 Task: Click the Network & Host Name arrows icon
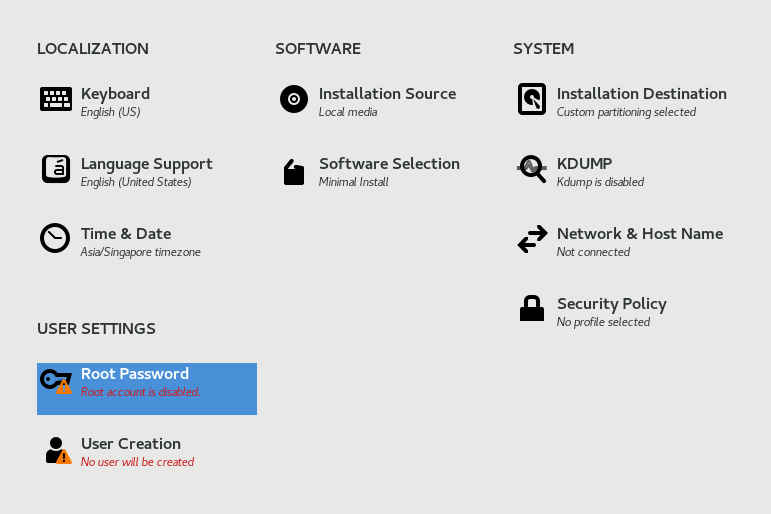(532, 239)
